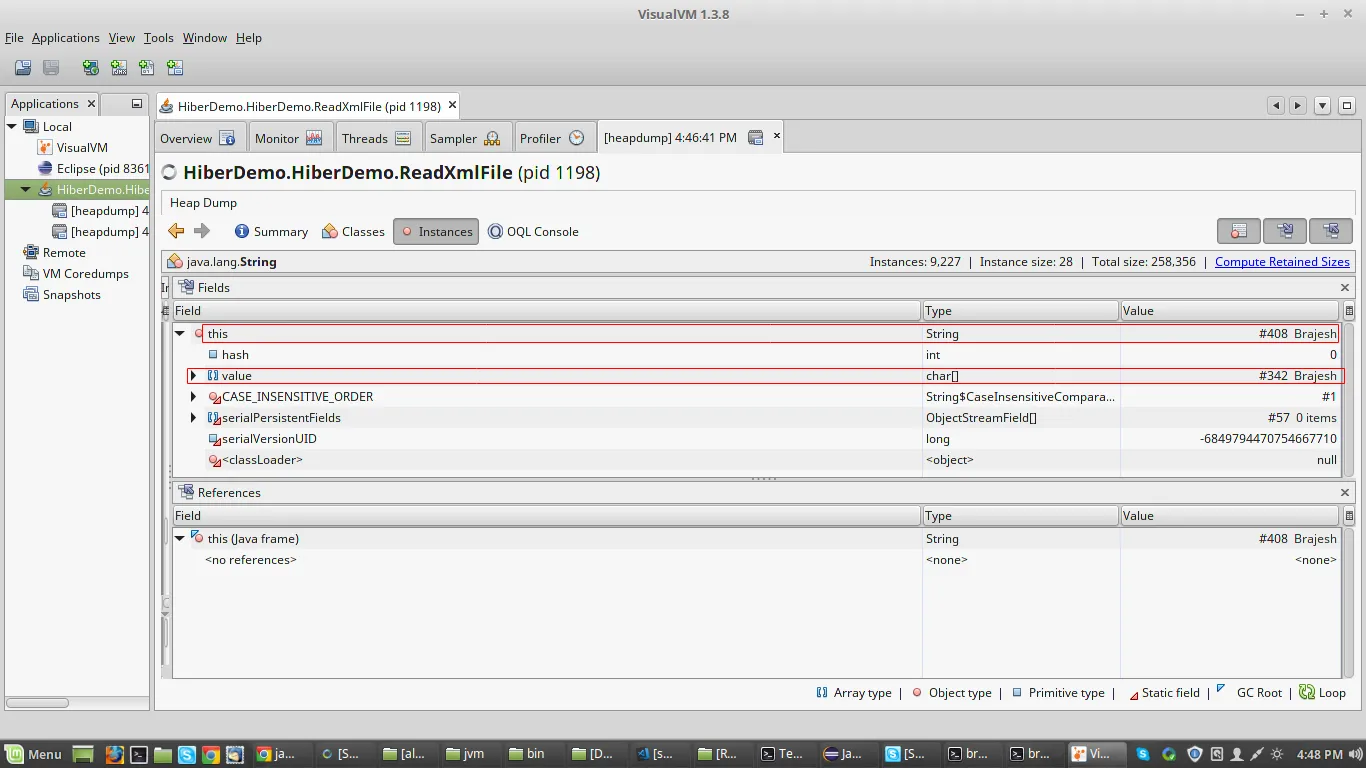Sort Fields table by the Value column
Viewport: 1366px width, 768px height.
[x=1230, y=311]
